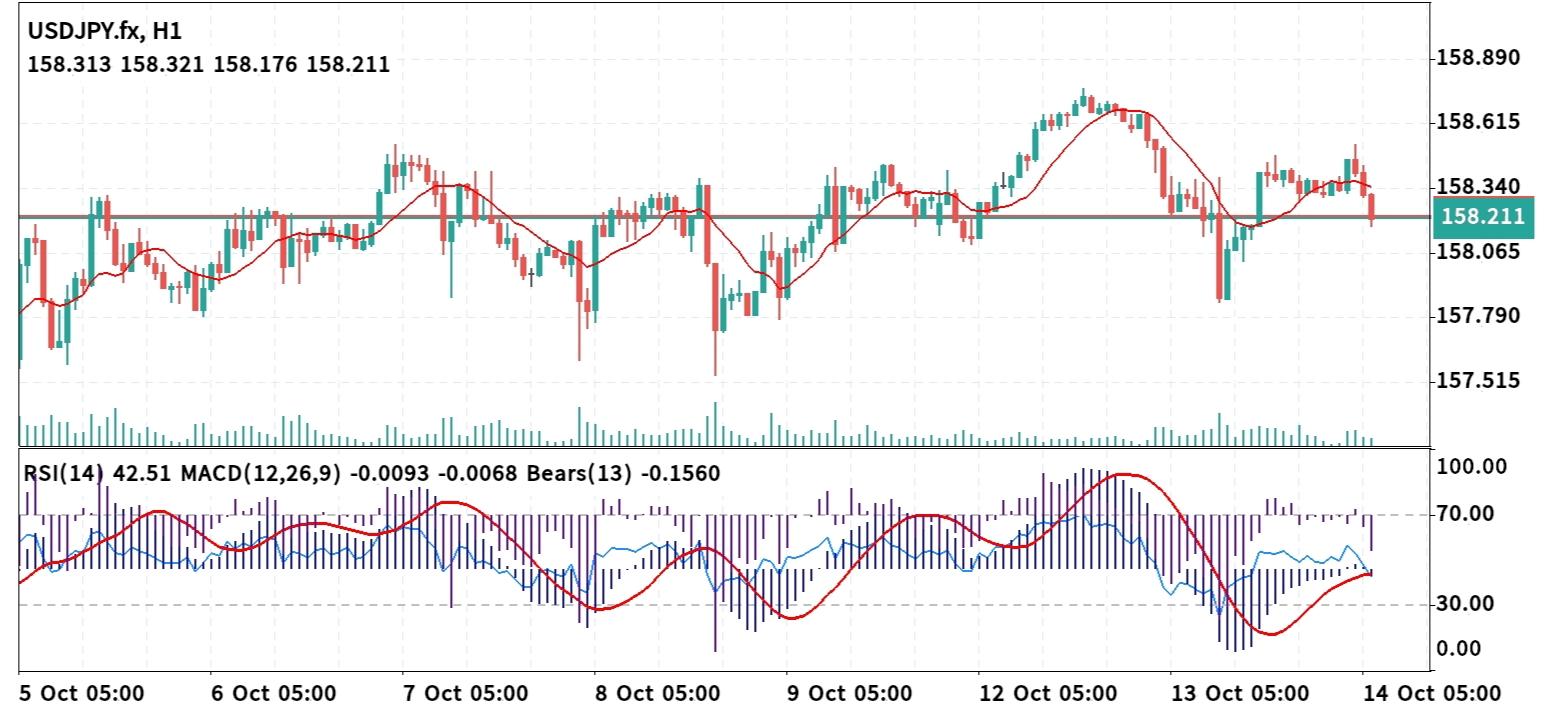Click the 9 Oct 05:00 time axis label
Image resolution: width=1549 pixels, height=720 pixels.
[850, 693]
